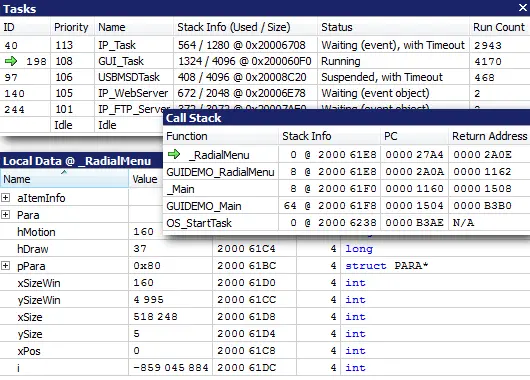530x380 pixels.
Task: Expand the Para structure
Action: pyautogui.click(x=5, y=215)
